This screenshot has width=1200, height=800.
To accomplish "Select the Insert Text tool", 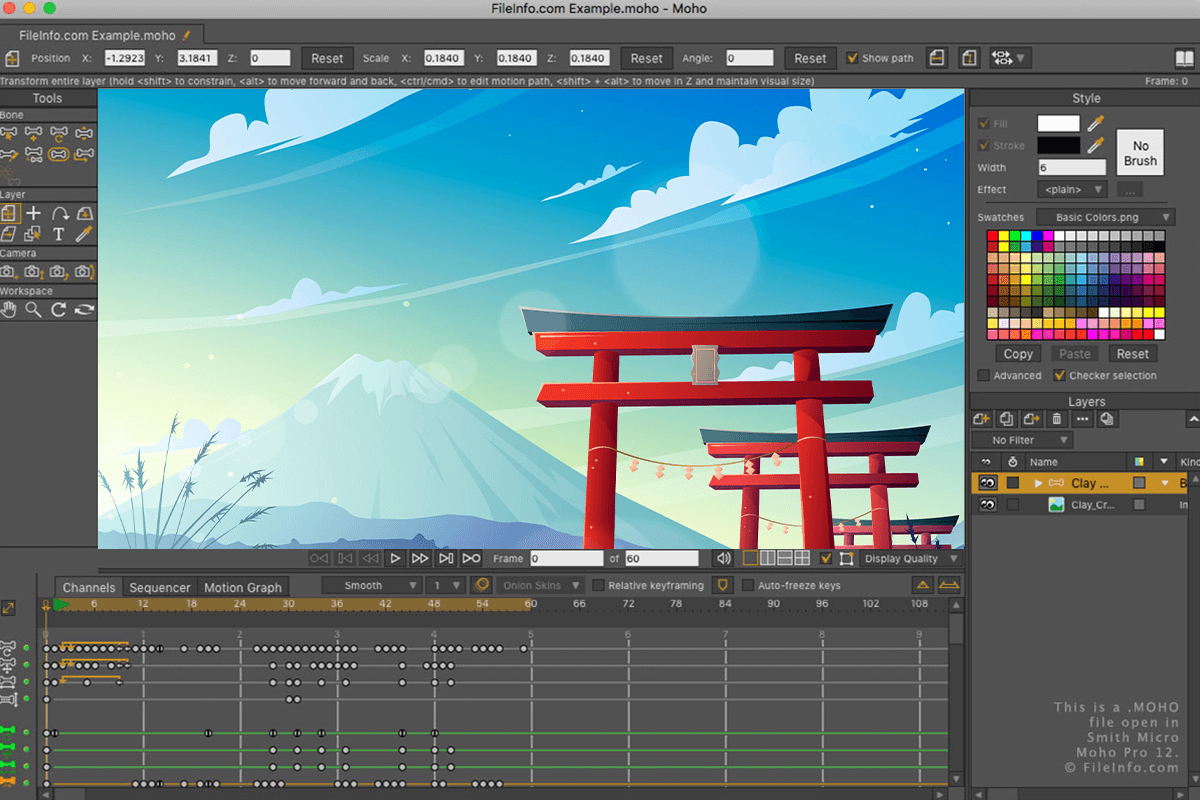I will click(x=60, y=233).
